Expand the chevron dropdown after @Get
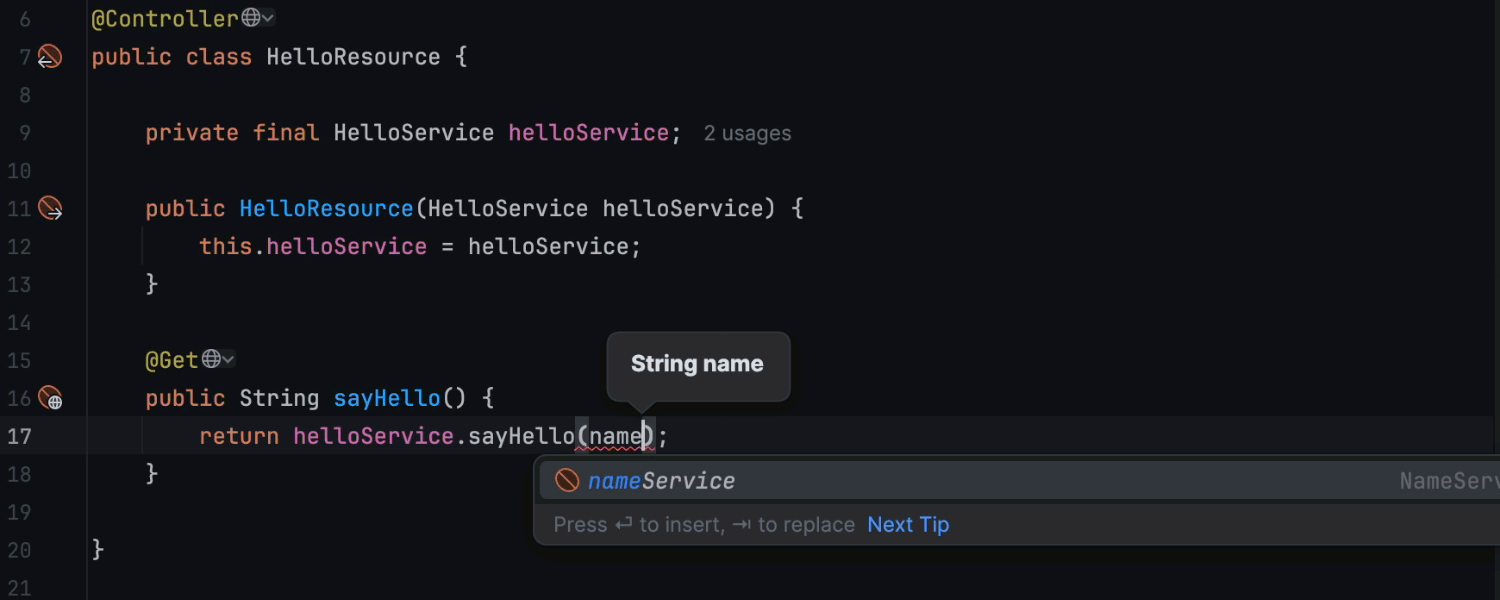Viewport: 1500px width, 600px height. click(229, 359)
